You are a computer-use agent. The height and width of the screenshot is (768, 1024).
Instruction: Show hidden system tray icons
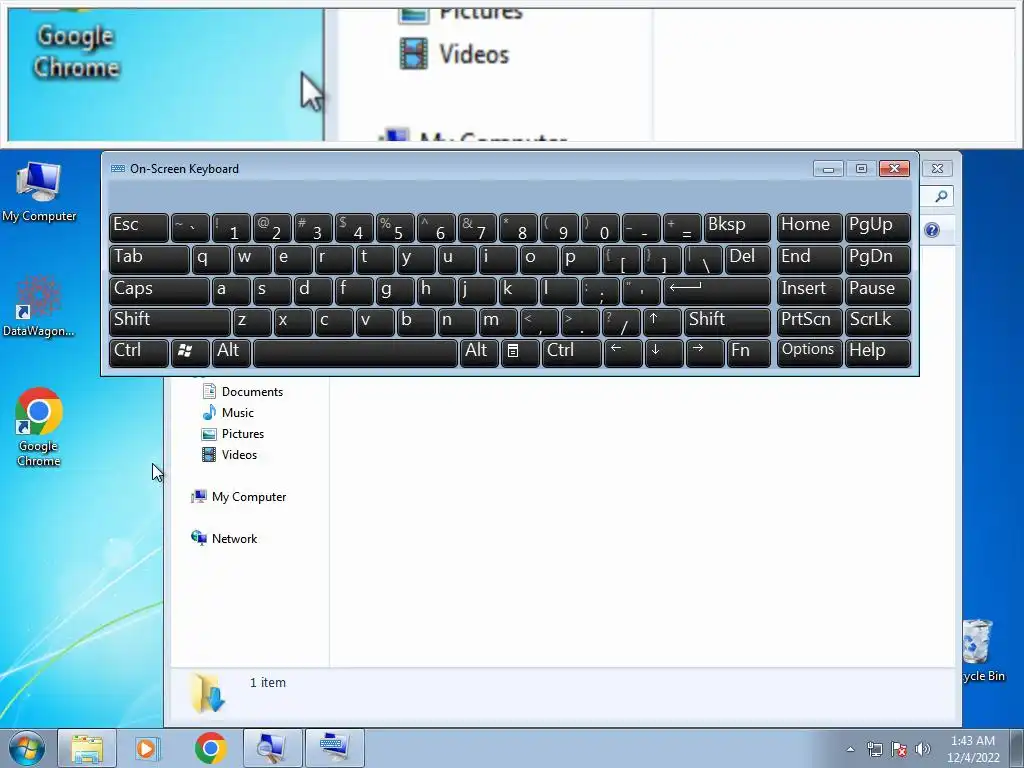[x=850, y=749]
